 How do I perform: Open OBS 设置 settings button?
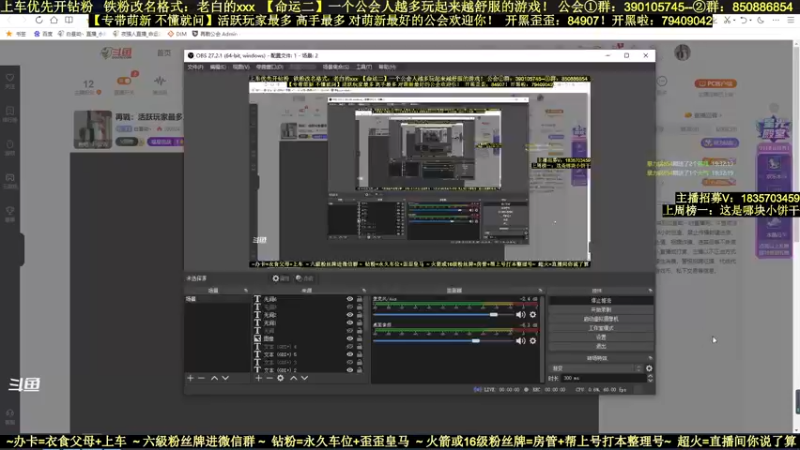click(601, 337)
